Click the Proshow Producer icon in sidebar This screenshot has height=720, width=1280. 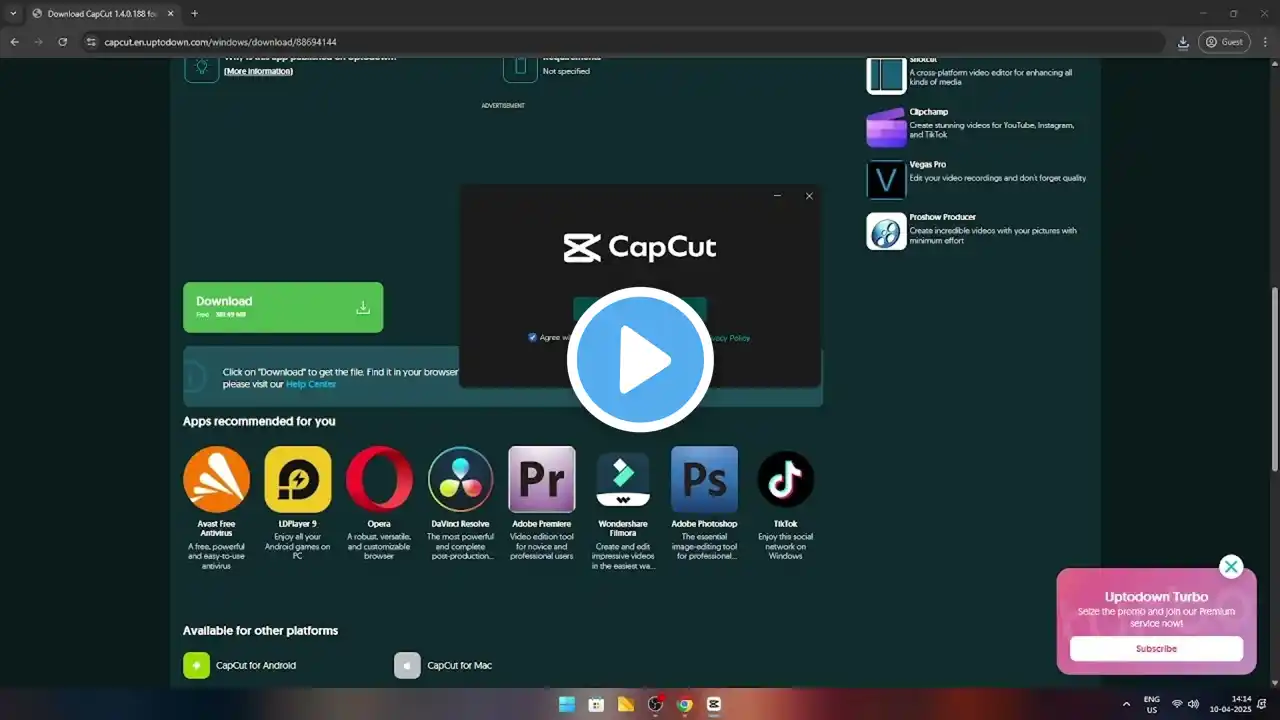tap(886, 231)
